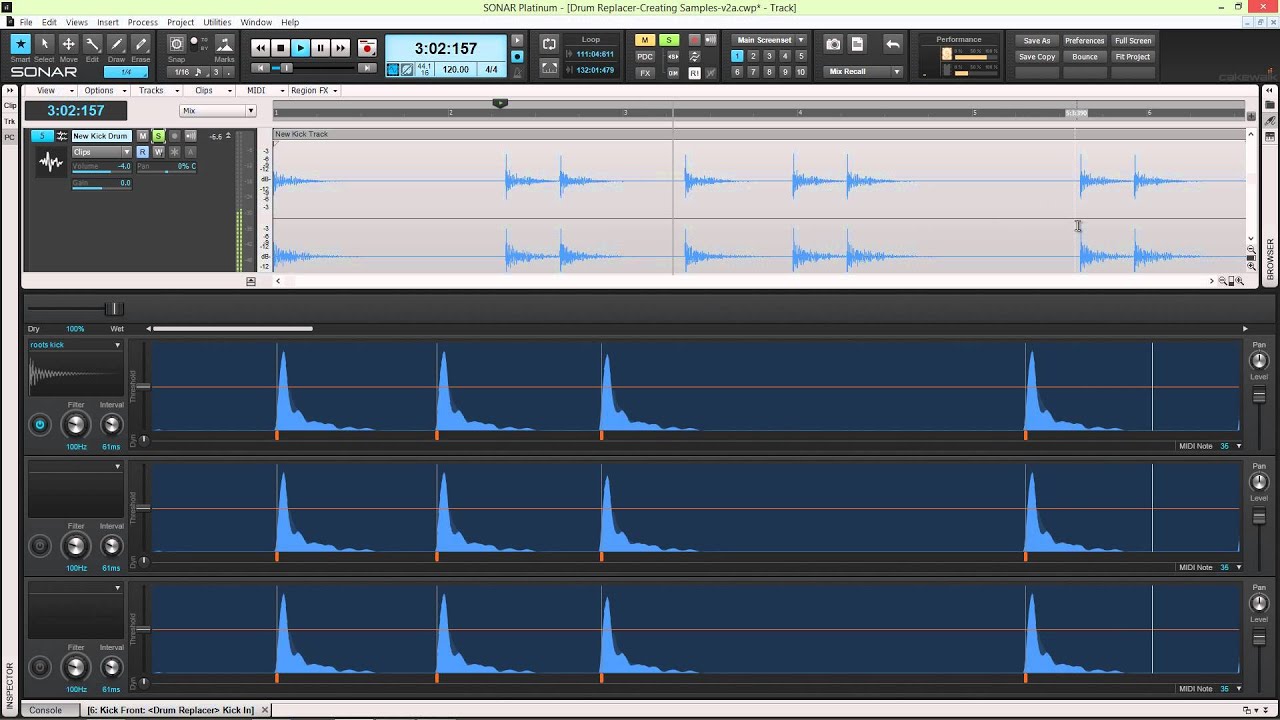
Task: Expand the Tracks dropdown
Action: pyautogui.click(x=155, y=90)
